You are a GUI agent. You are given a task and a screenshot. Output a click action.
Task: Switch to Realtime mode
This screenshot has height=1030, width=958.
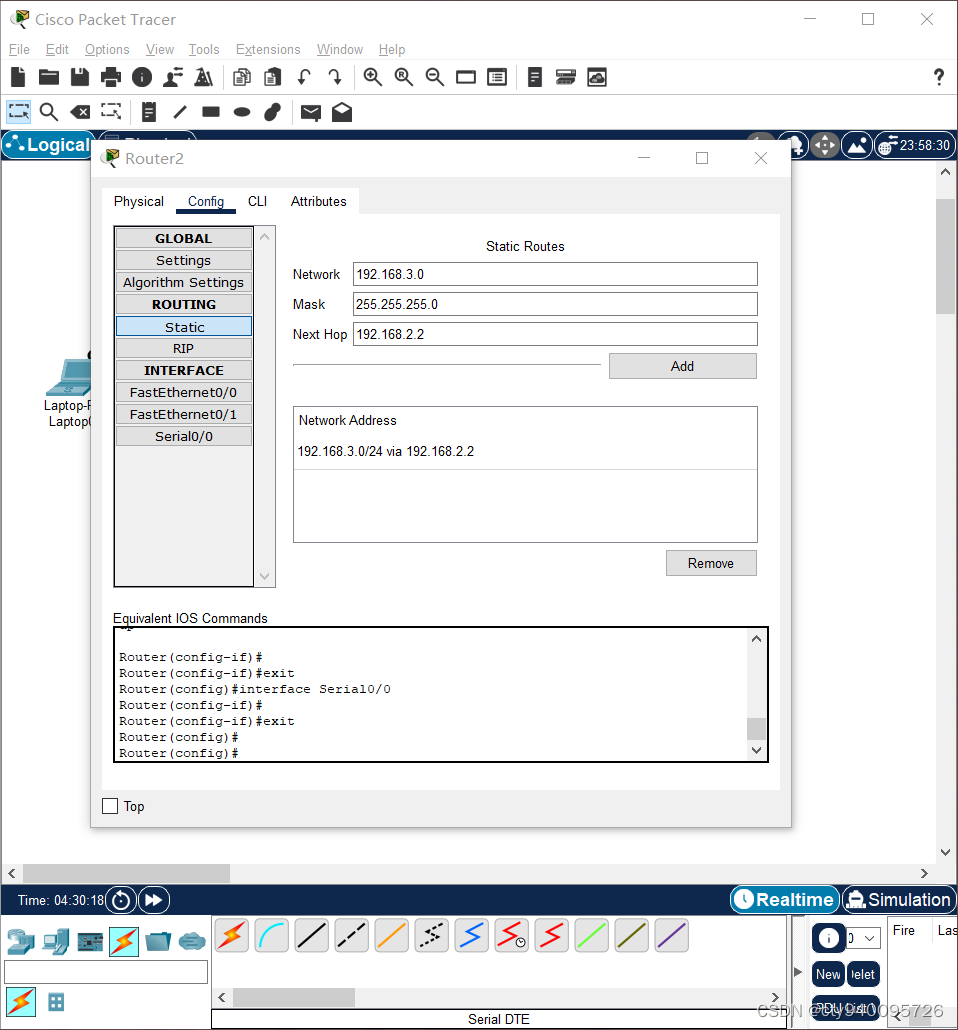[785, 899]
